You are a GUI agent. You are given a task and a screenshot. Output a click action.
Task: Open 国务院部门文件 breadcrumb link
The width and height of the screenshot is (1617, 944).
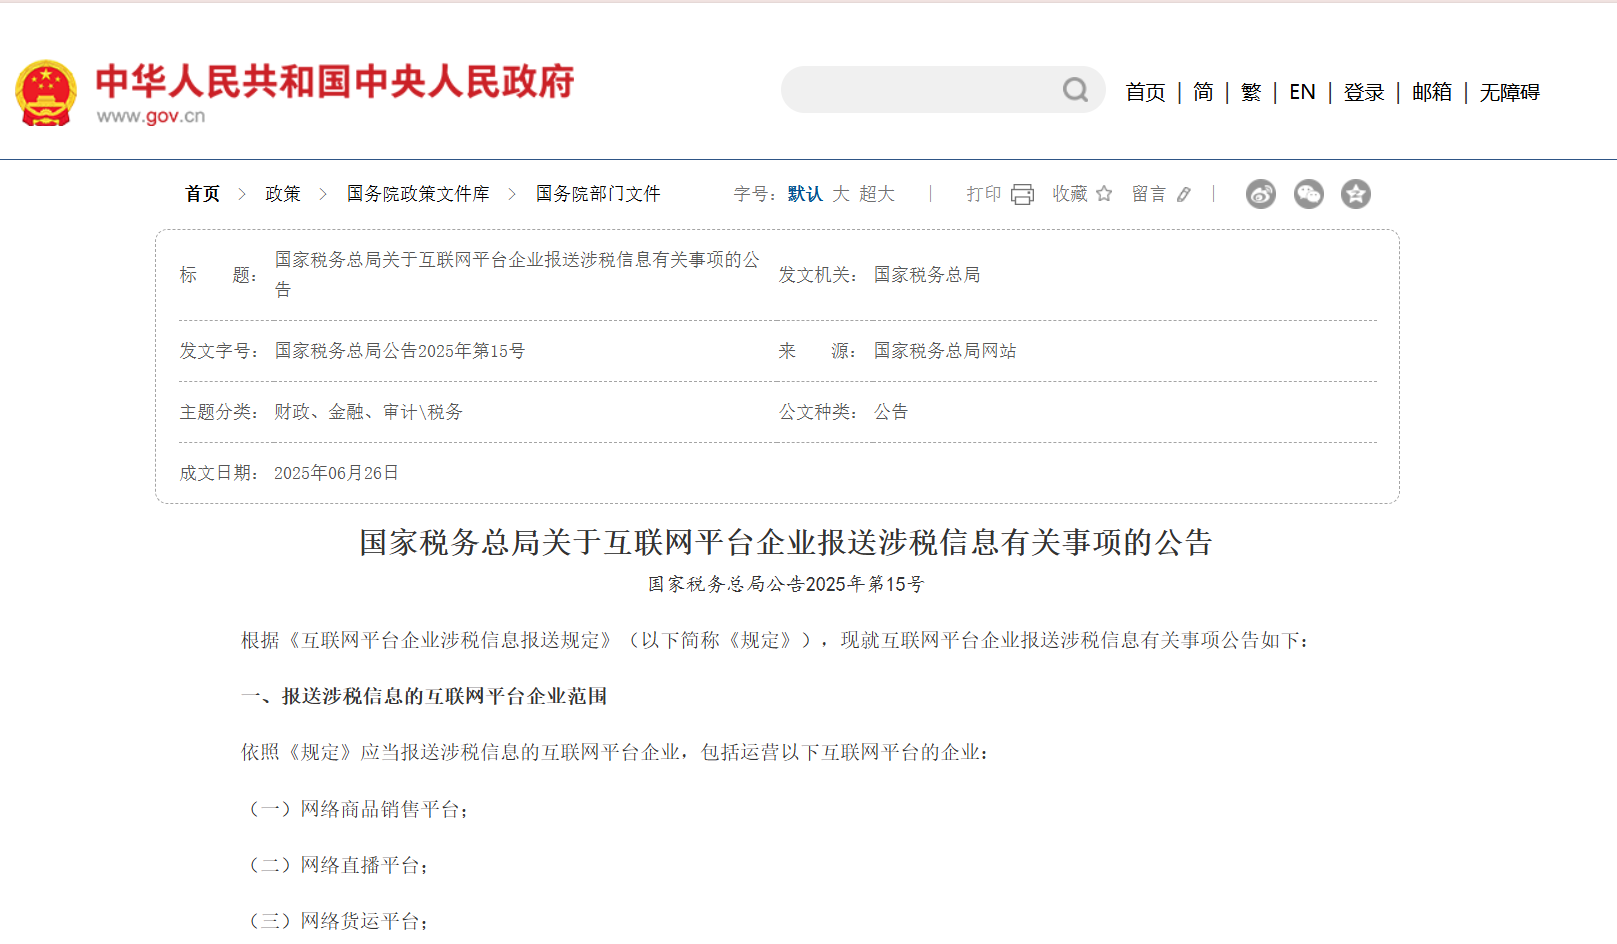(x=598, y=194)
